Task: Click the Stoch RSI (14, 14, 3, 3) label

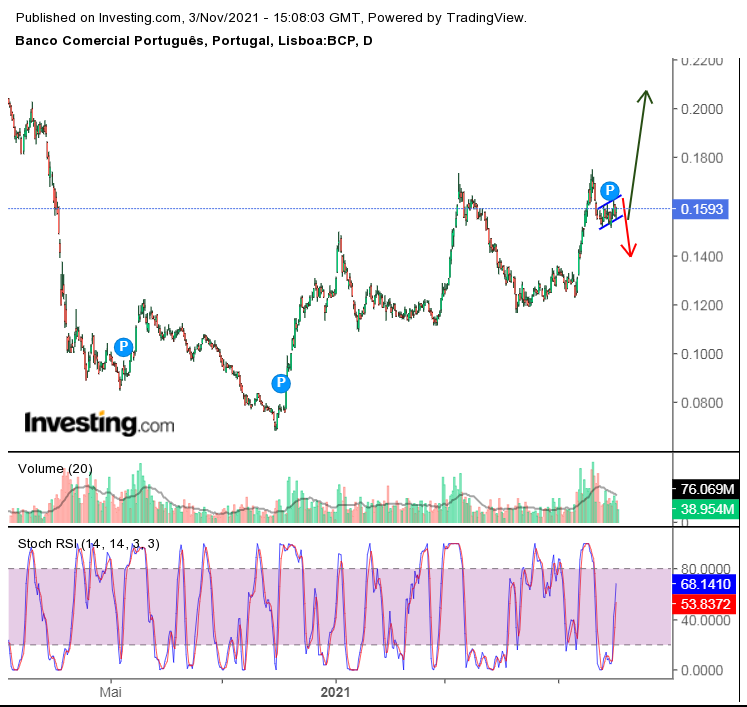Action: (x=89, y=544)
